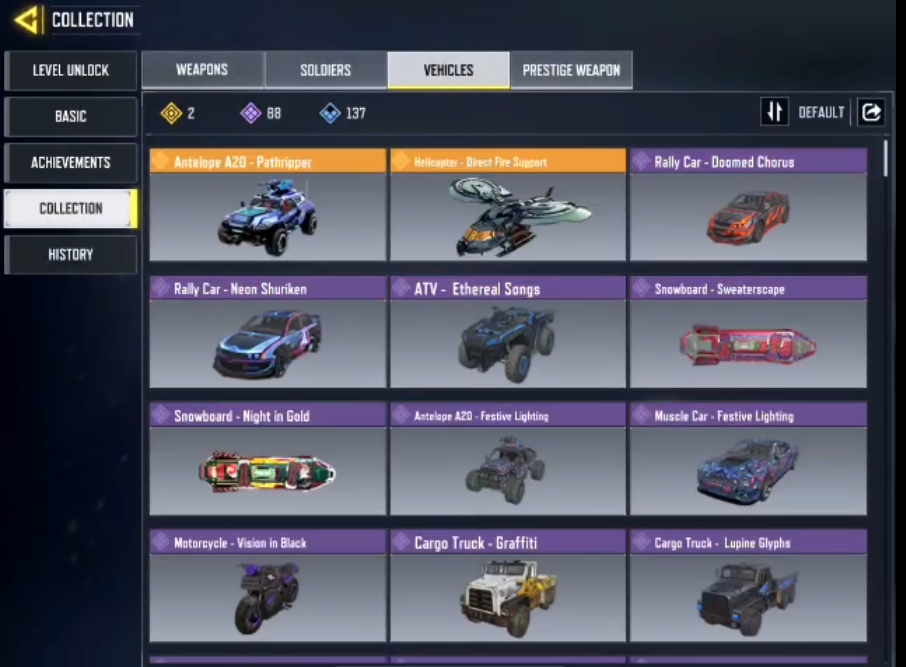Select the legendary gold rarity filter icon
This screenshot has width=906, height=667.
tap(171, 113)
